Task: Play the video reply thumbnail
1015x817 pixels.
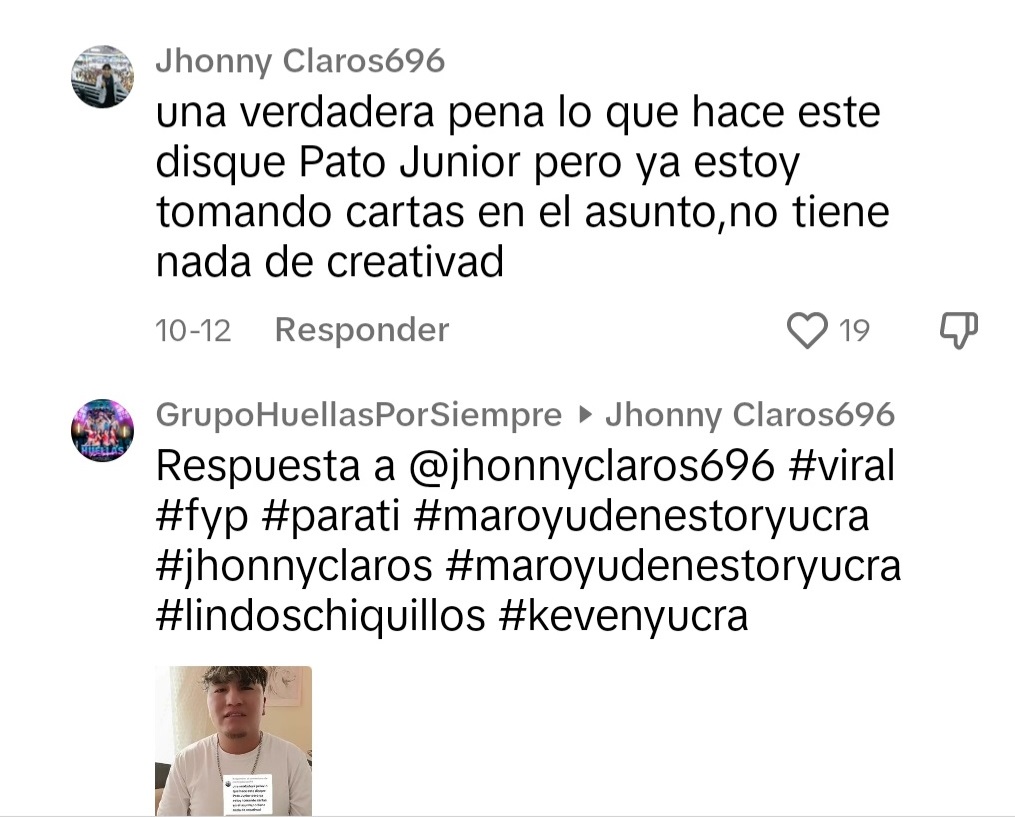Action: 234,741
